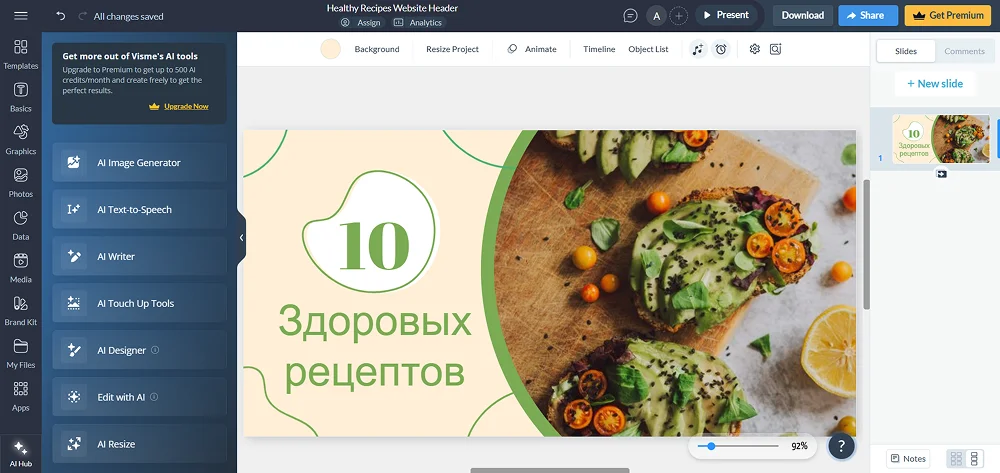
Task: Collapse the left AI tools panel
Action: click(241, 238)
